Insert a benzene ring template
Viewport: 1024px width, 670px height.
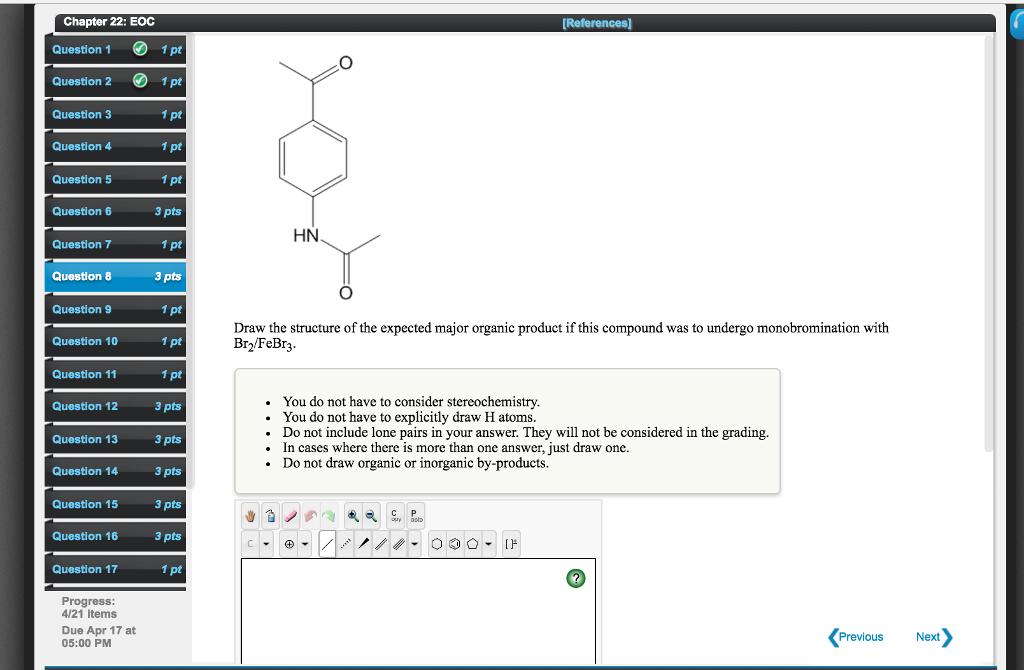pyautogui.click(x=455, y=545)
